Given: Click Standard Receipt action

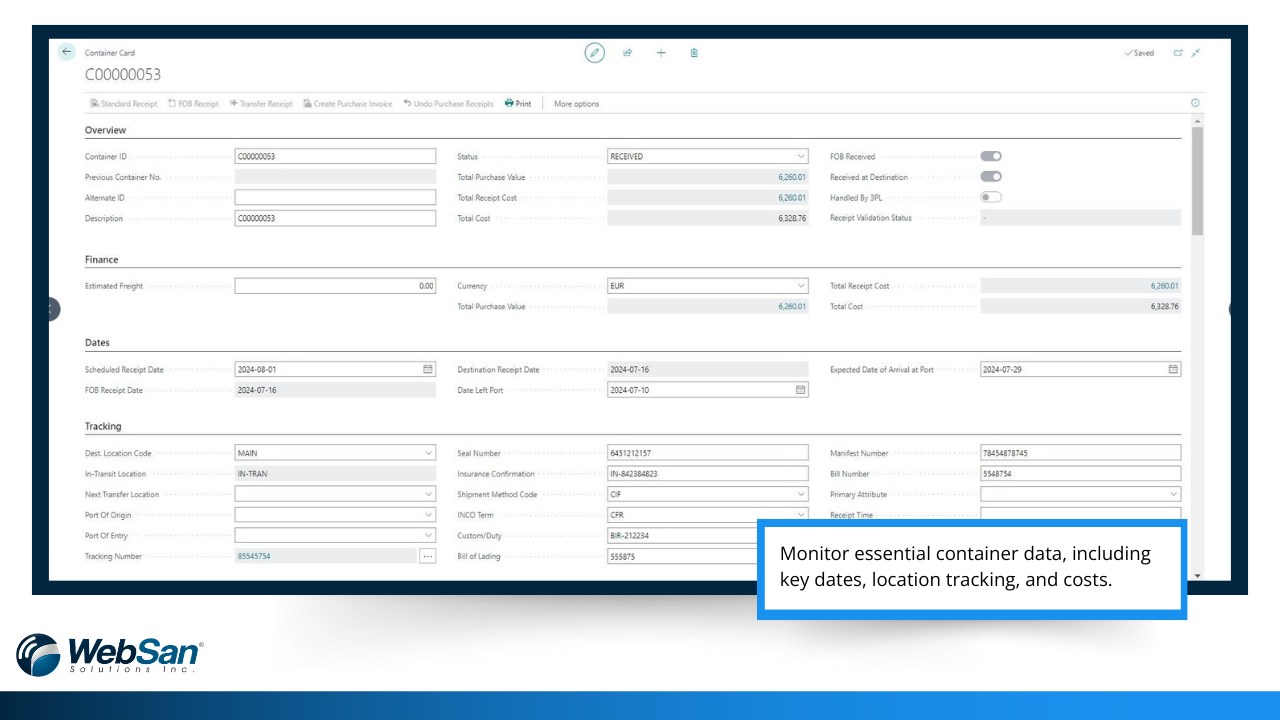Looking at the screenshot, I should (124, 104).
